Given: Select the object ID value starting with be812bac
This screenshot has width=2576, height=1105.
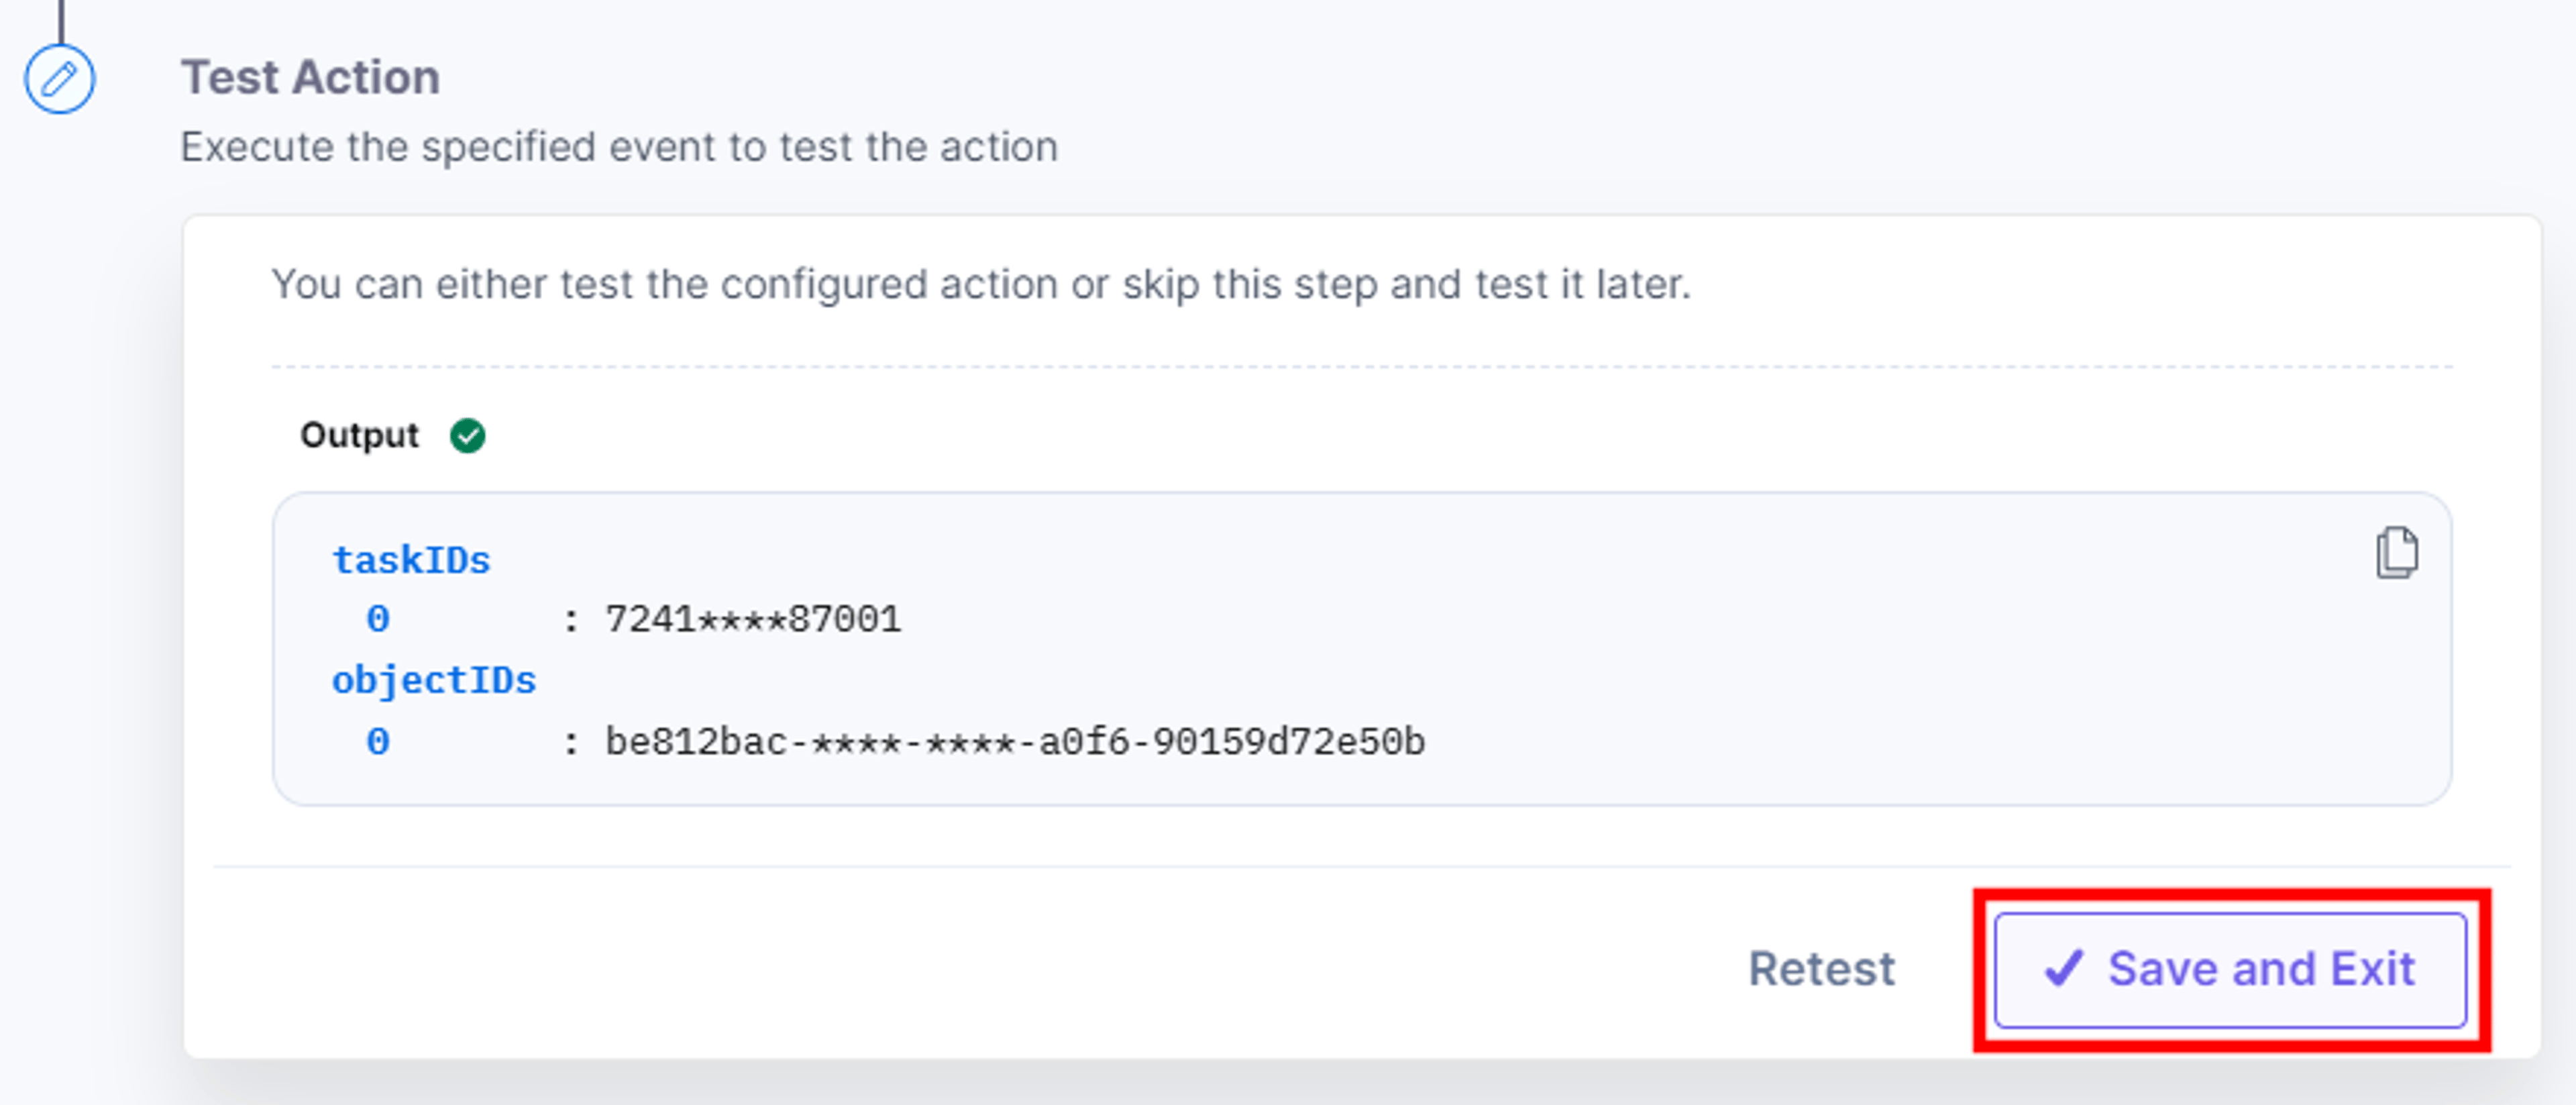Looking at the screenshot, I should point(1015,742).
